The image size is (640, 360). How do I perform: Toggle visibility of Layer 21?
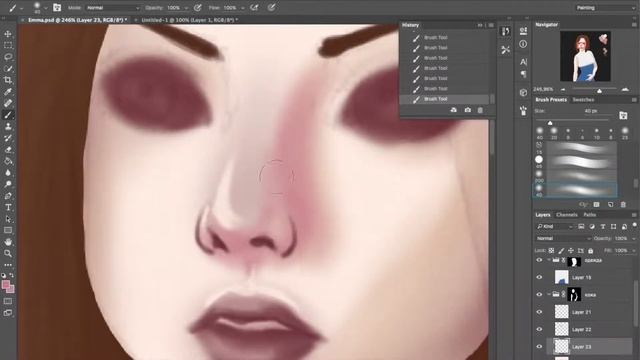click(x=539, y=312)
